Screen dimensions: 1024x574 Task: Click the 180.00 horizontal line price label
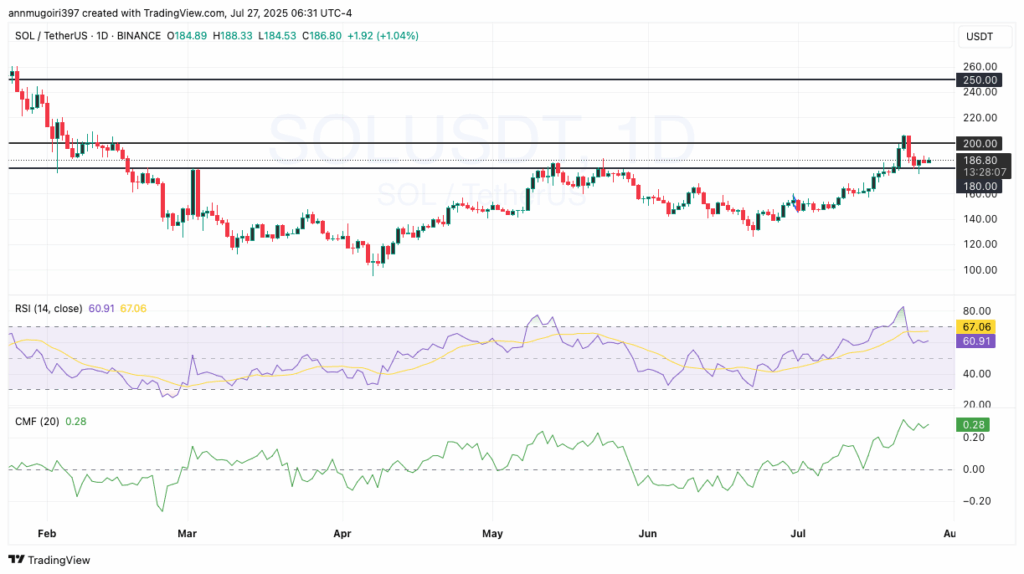click(x=977, y=186)
